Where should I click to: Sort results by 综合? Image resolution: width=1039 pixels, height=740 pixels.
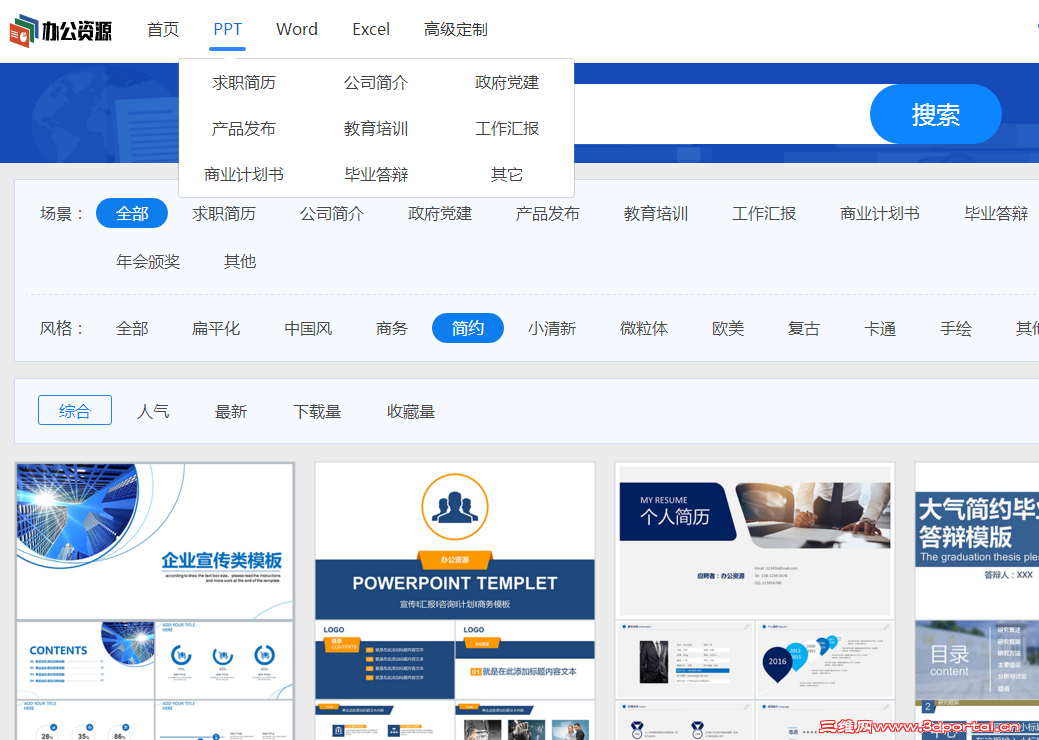tap(75, 410)
